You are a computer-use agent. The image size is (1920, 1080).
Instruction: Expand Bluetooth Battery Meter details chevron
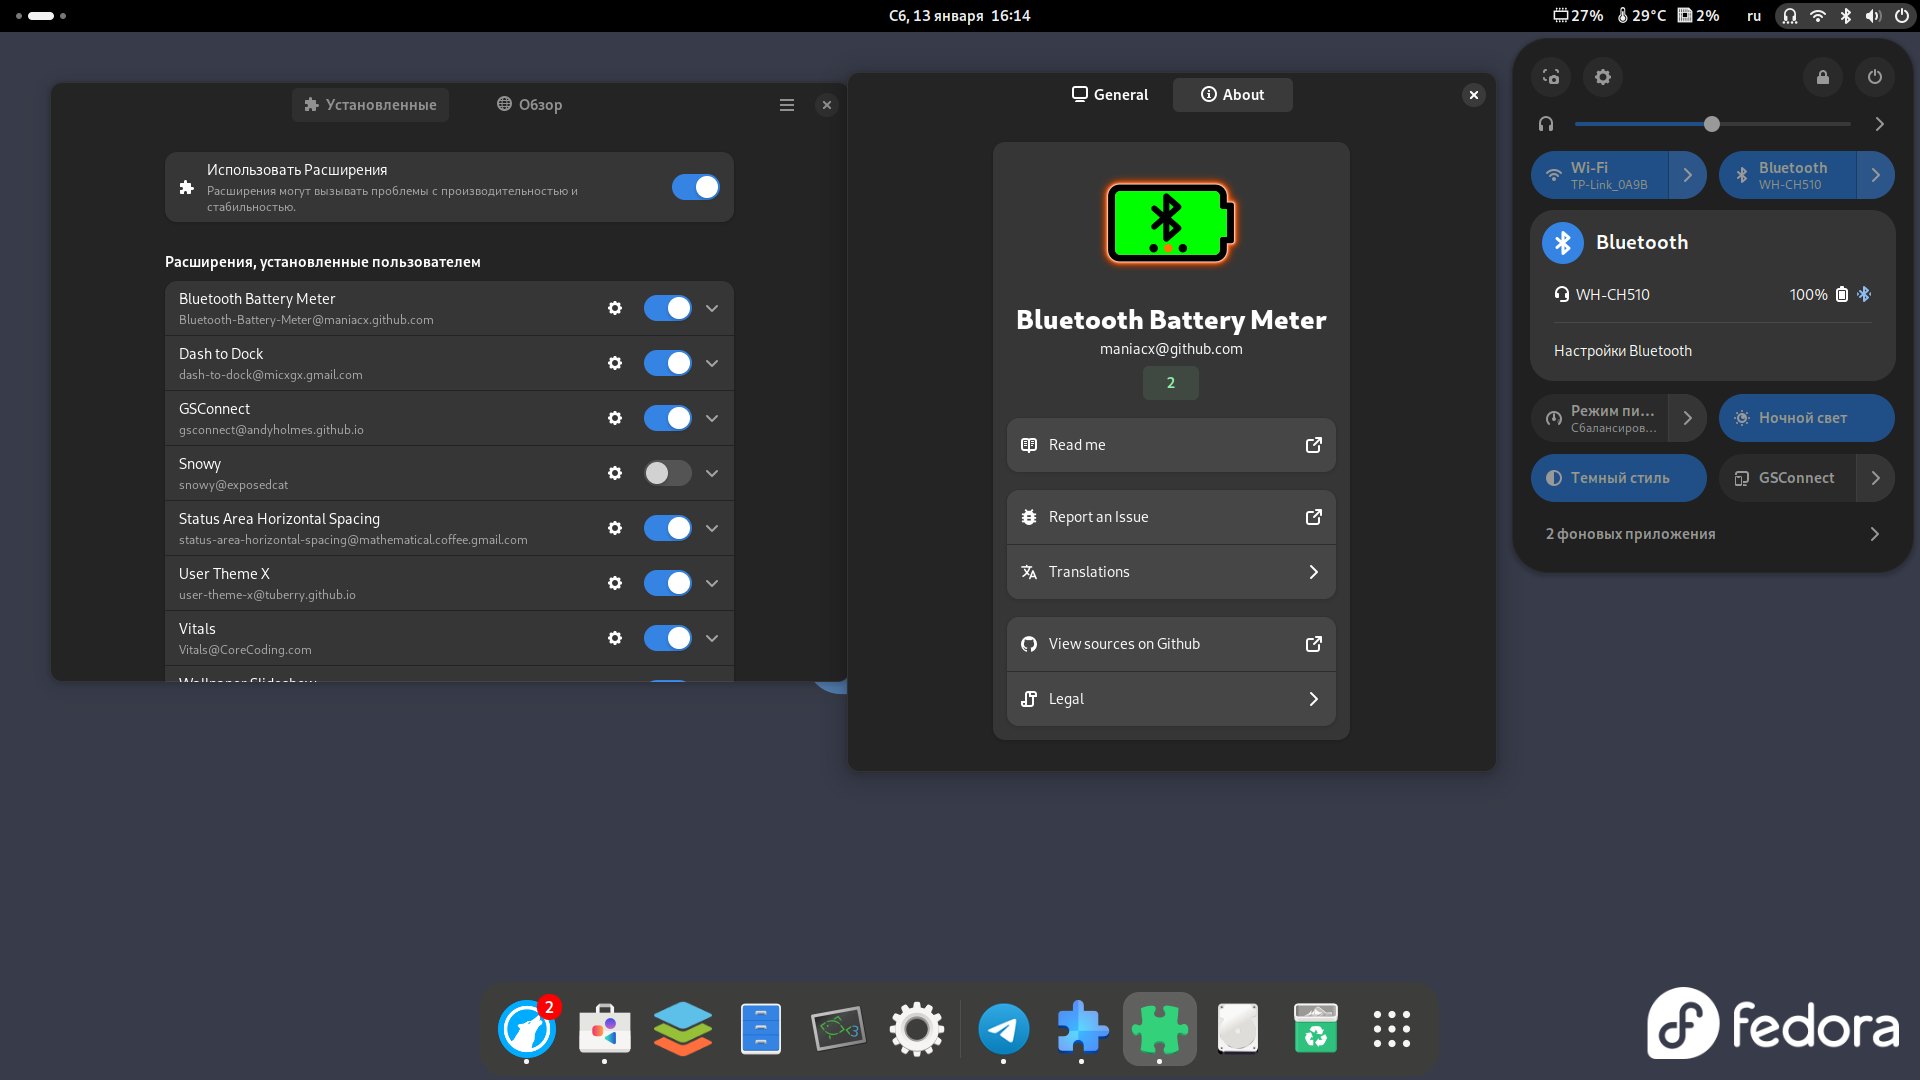pyautogui.click(x=712, y=308)
